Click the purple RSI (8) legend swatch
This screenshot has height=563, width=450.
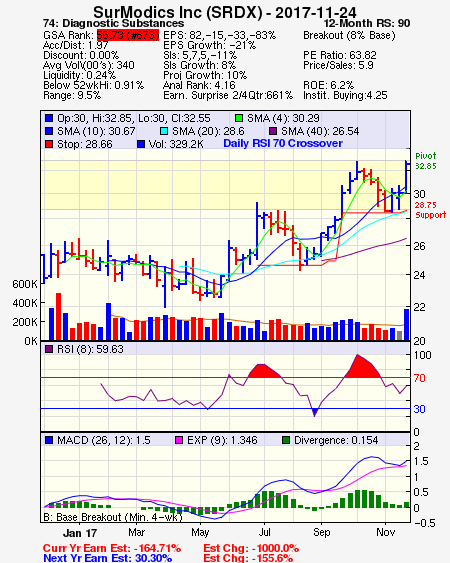49,349
